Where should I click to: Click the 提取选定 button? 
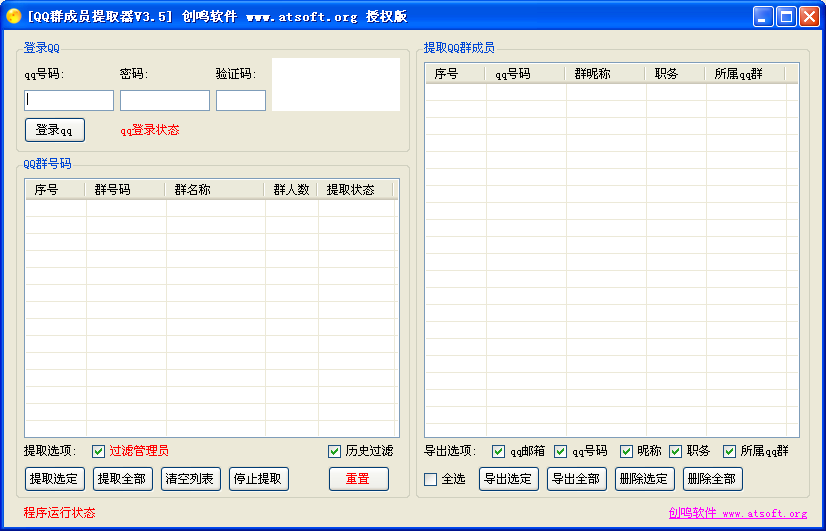55,479
